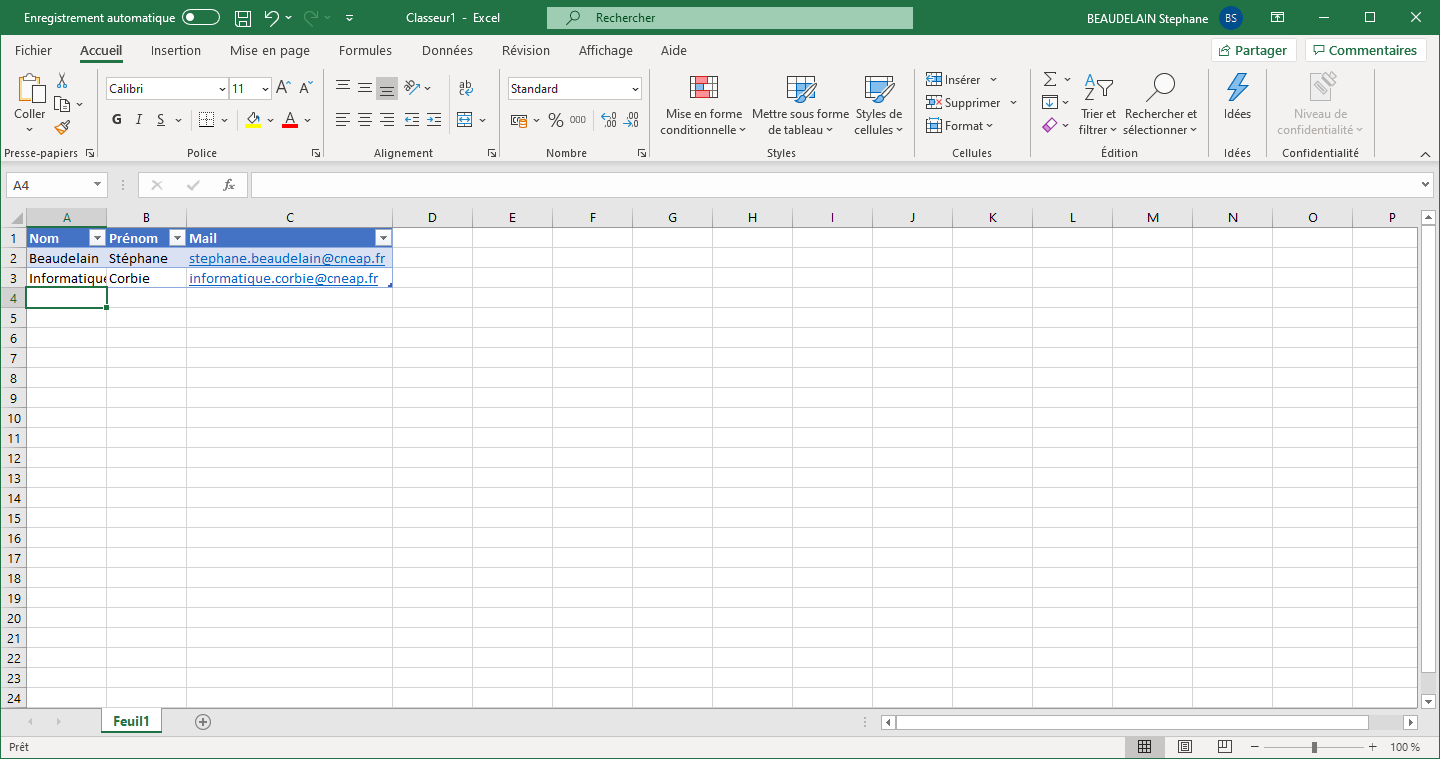The image size is (1440, 759).
Task: Open the Insertion ribbon tab
Action: (176, 51)
